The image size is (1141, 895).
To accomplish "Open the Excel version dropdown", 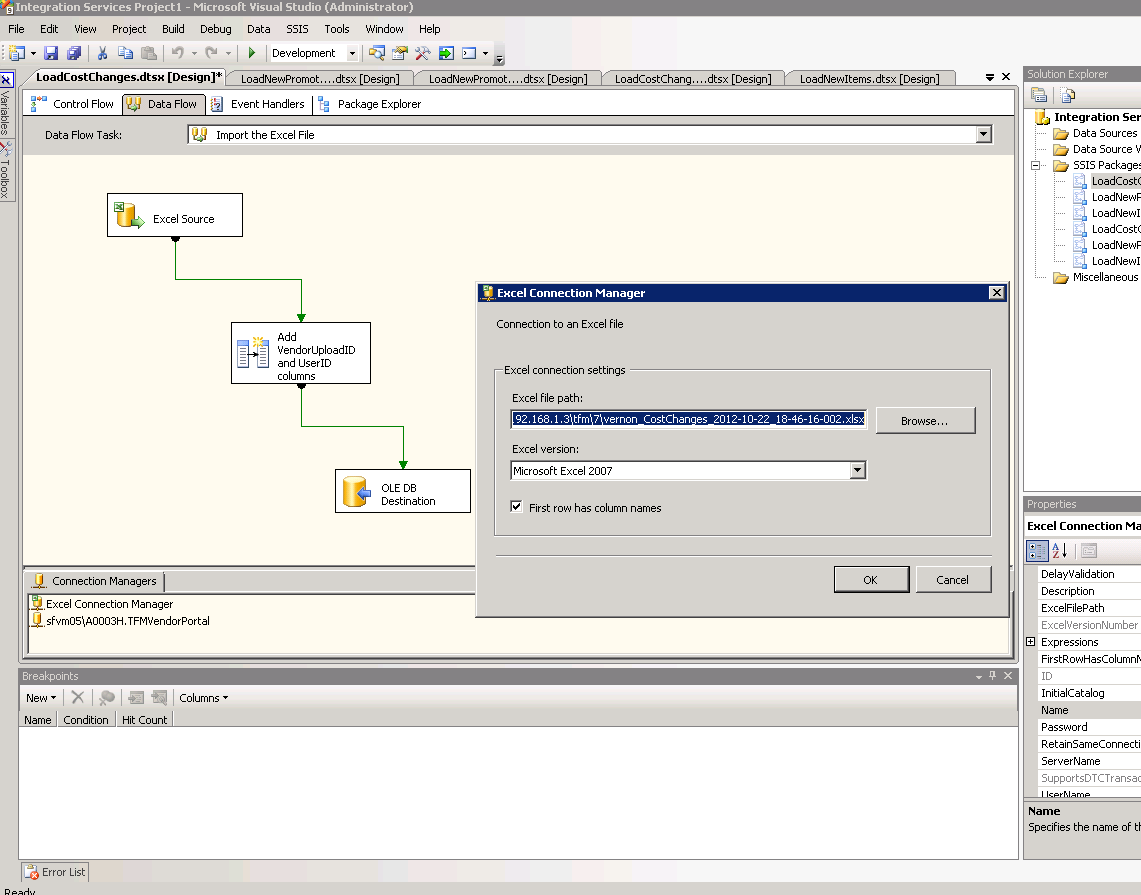I will pyautogui.click(x=857, y=469).
